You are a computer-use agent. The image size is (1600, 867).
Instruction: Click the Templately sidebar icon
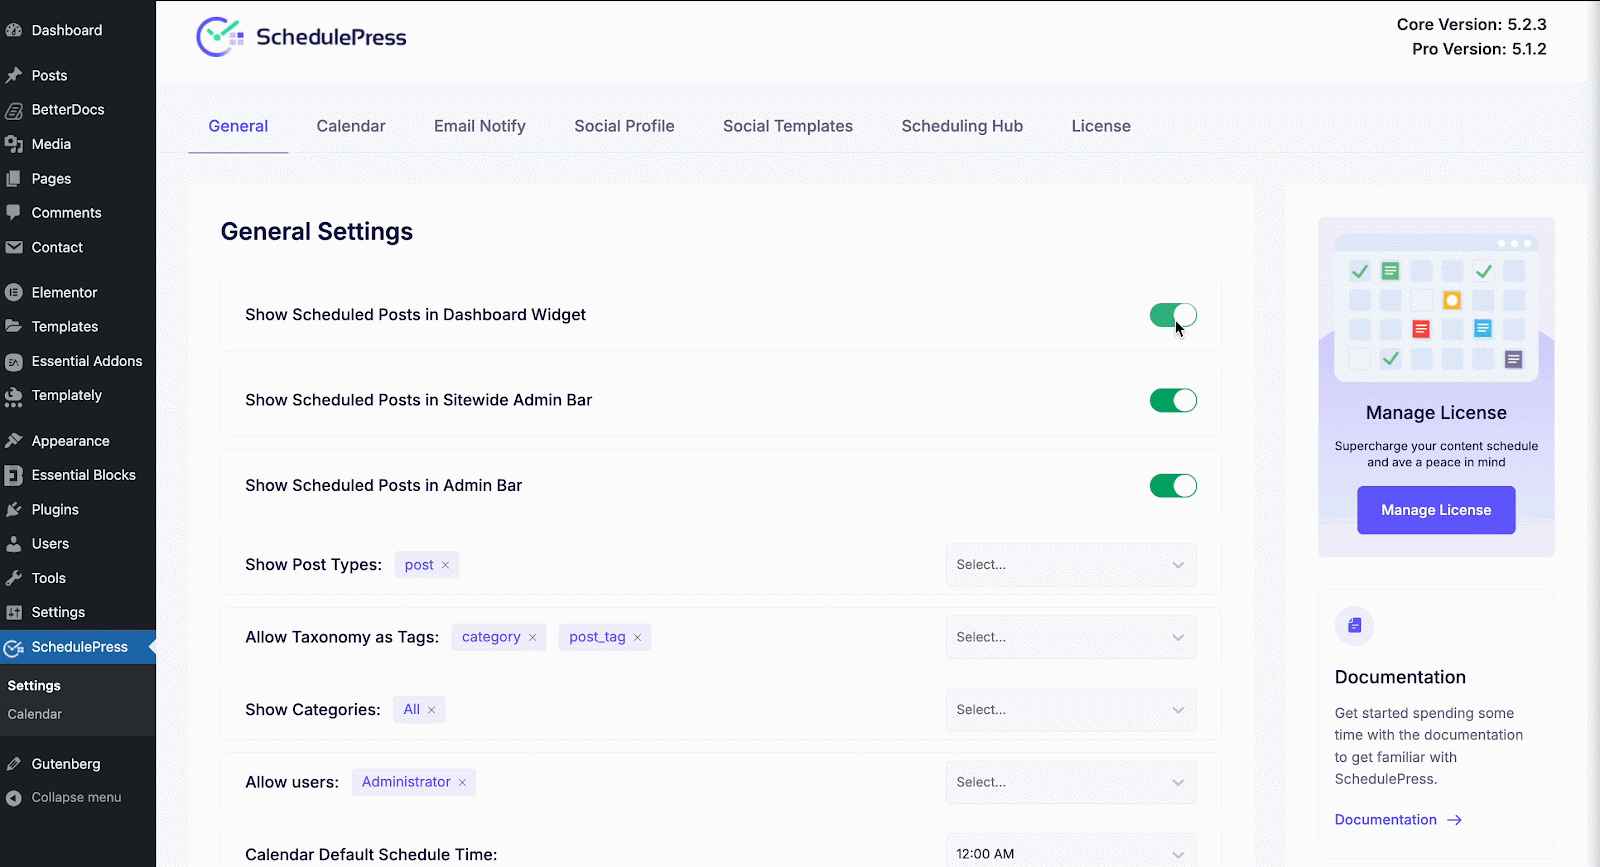(x=14, y=396)
